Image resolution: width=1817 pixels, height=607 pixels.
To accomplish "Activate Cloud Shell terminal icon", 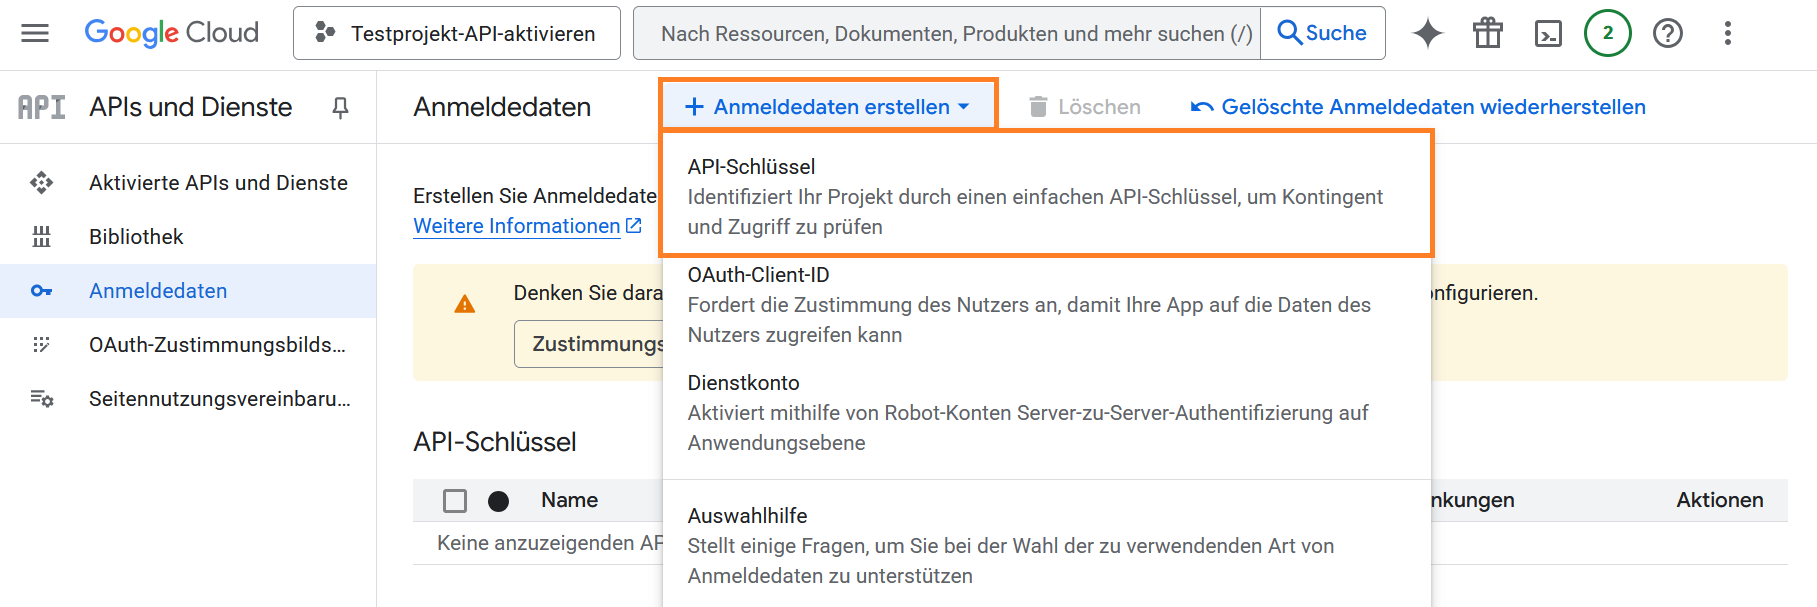I will click(x=1548, y=33).
